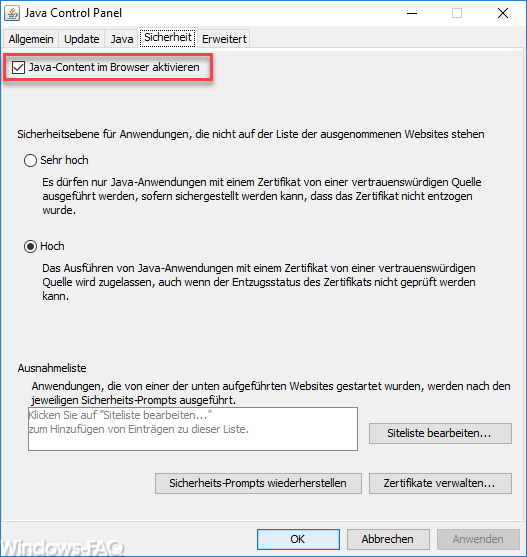Viewport: 527px width, 557px height.
Task: Click the Java coffee cup title icon
Action: pos(12,13)
